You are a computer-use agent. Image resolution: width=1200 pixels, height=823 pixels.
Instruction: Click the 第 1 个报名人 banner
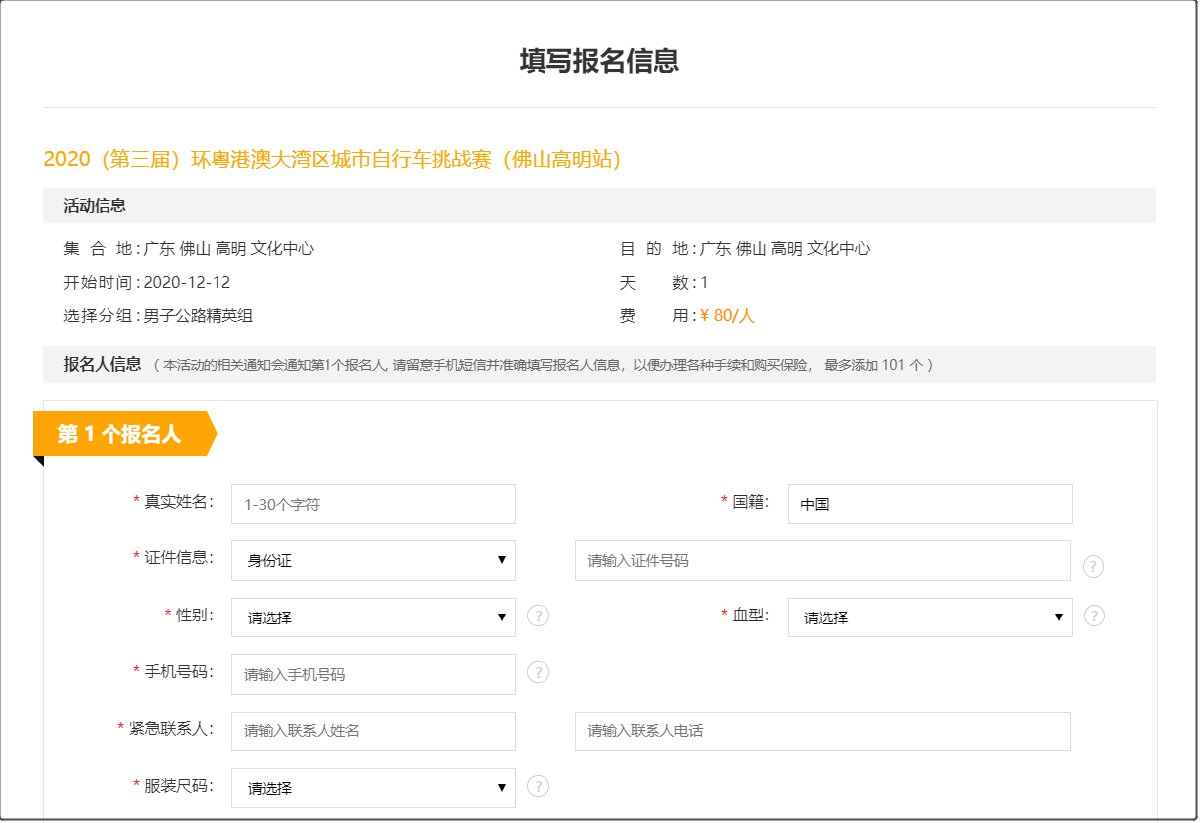120,434
